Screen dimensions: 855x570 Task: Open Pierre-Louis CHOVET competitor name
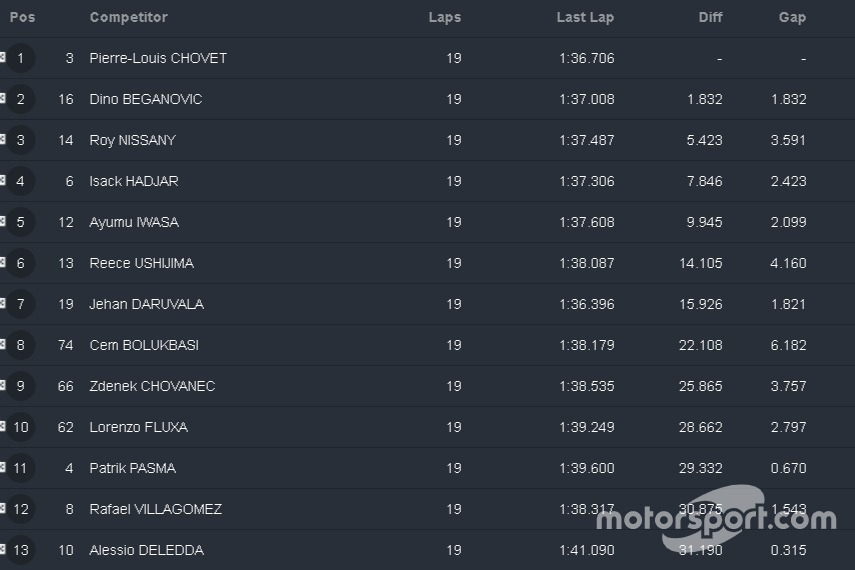(x=158, y=58)
